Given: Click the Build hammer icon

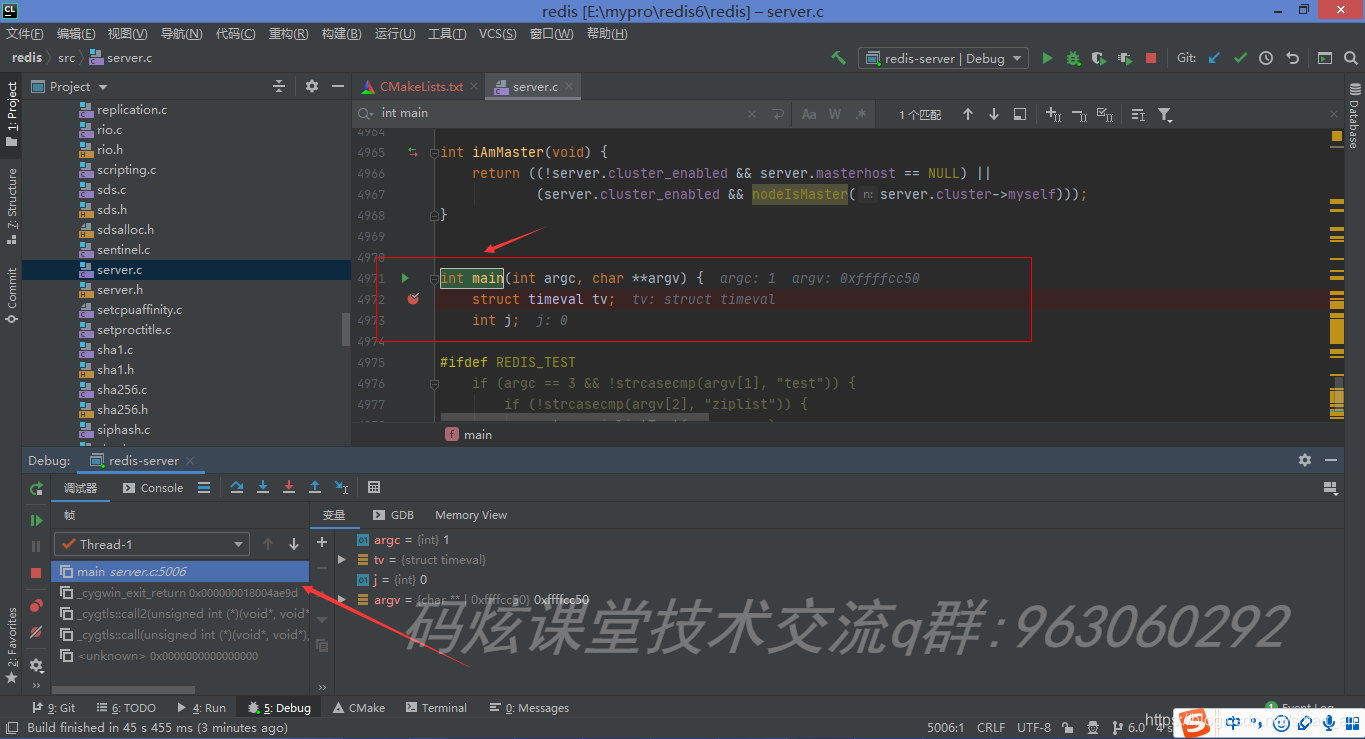Looking at the screenshot, I should tap(838, 58).
